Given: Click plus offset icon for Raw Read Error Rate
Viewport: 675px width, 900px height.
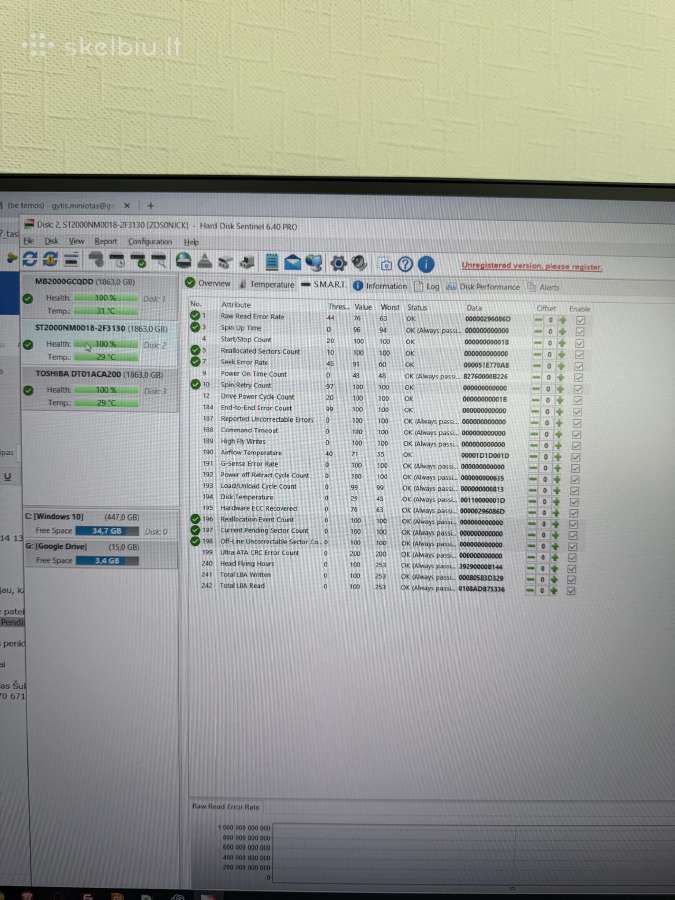Looking at the screenshot, I should (x=562, y=320).
